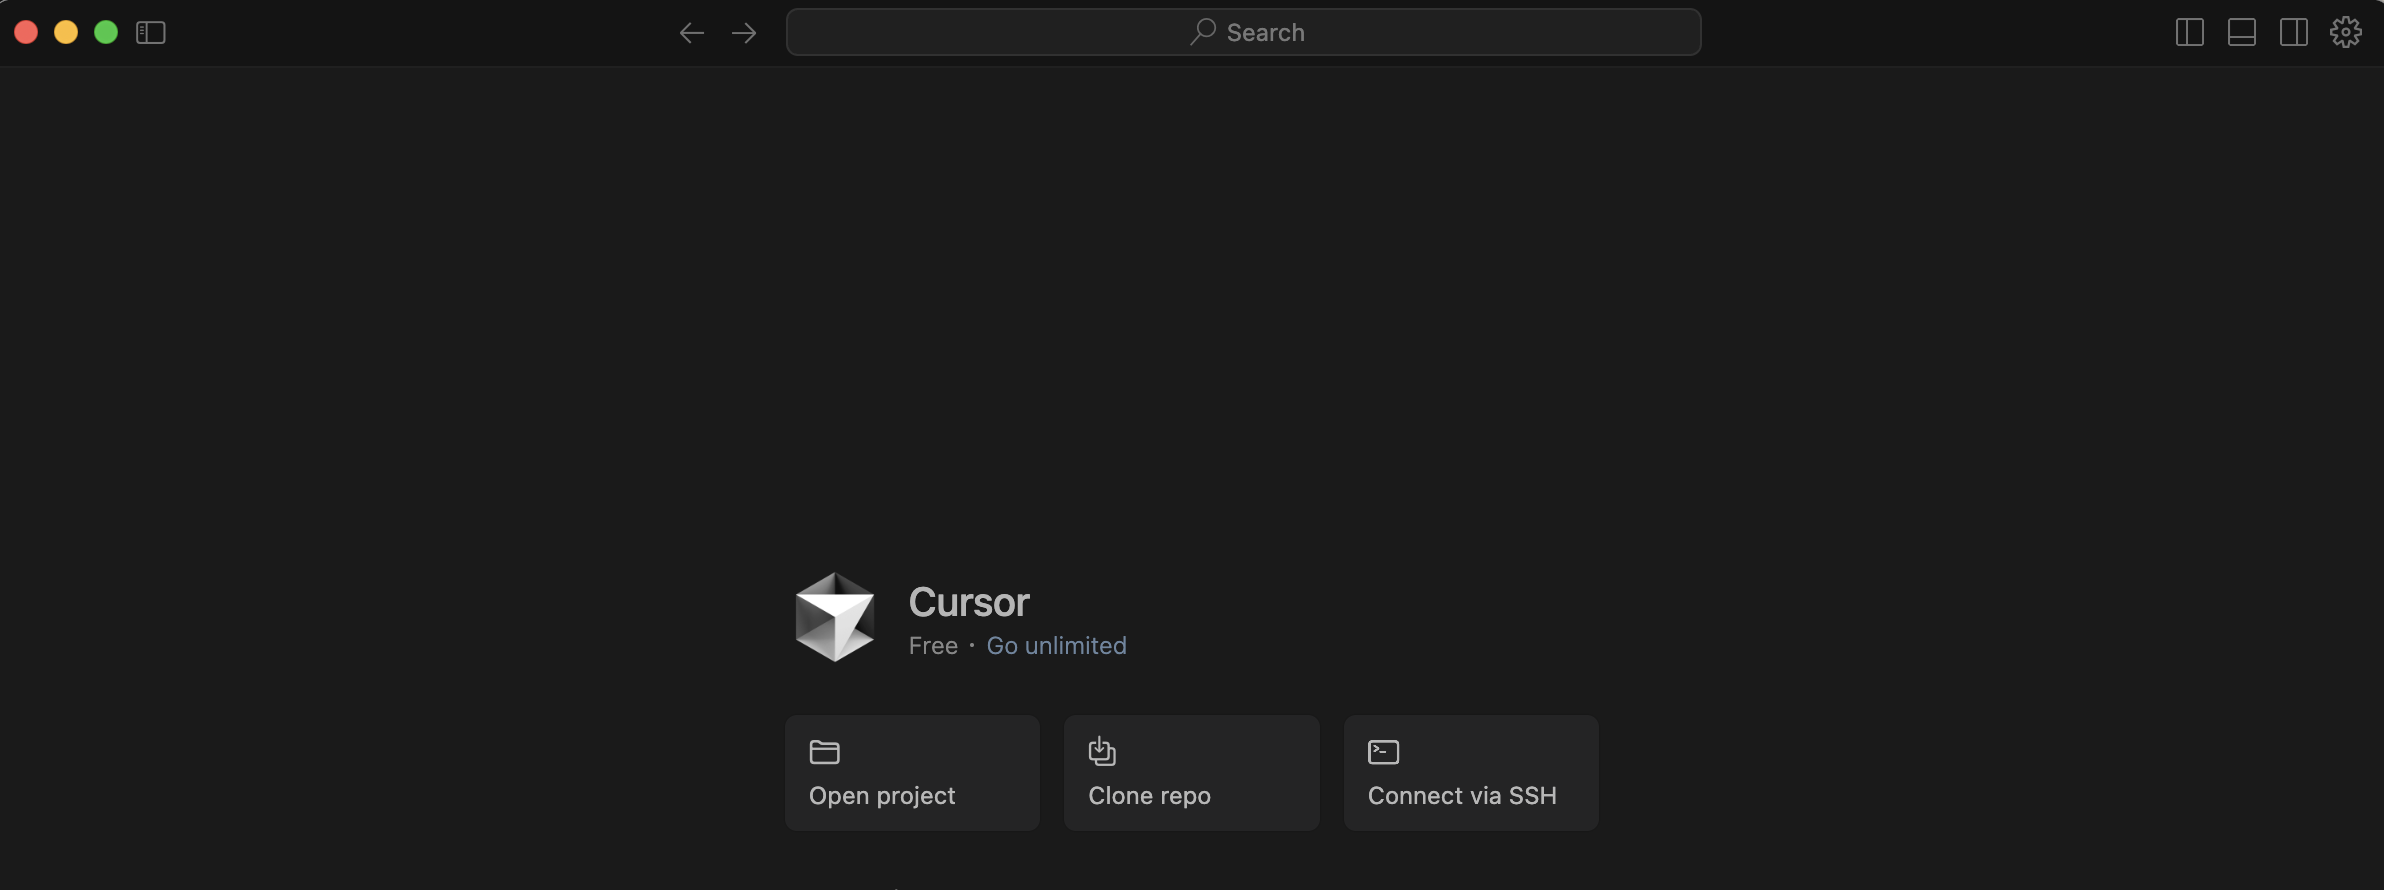The image size is (2384, 890).
Task: Click the Open project button
Action: coord(912,772)
